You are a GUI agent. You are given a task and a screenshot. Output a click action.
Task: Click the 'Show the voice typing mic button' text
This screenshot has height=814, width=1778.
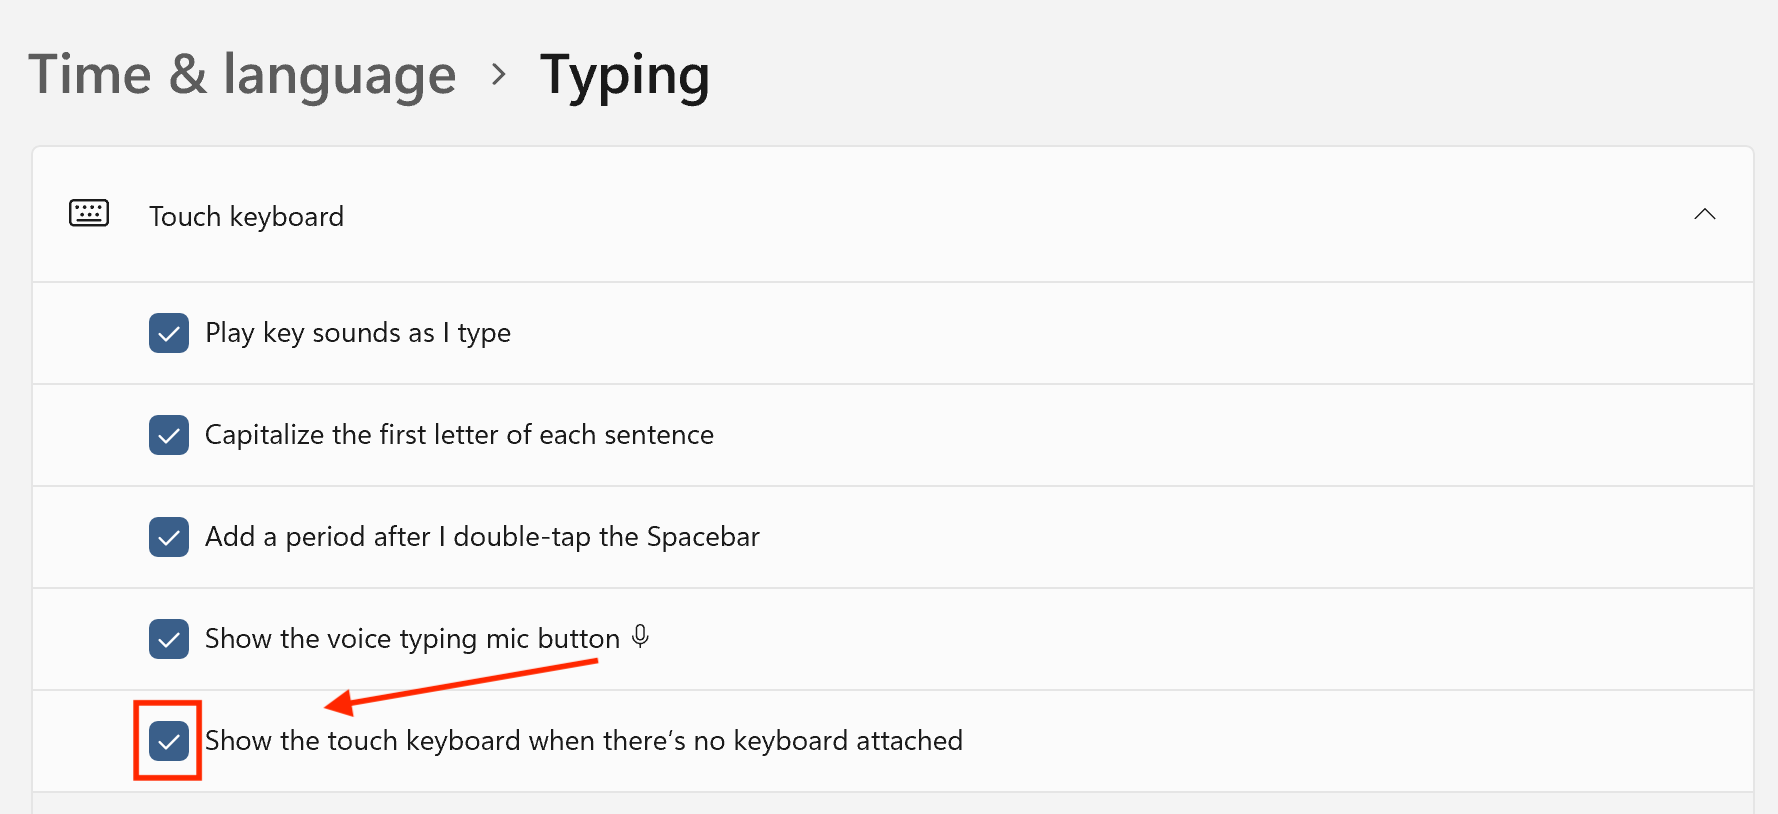point(412,639)
